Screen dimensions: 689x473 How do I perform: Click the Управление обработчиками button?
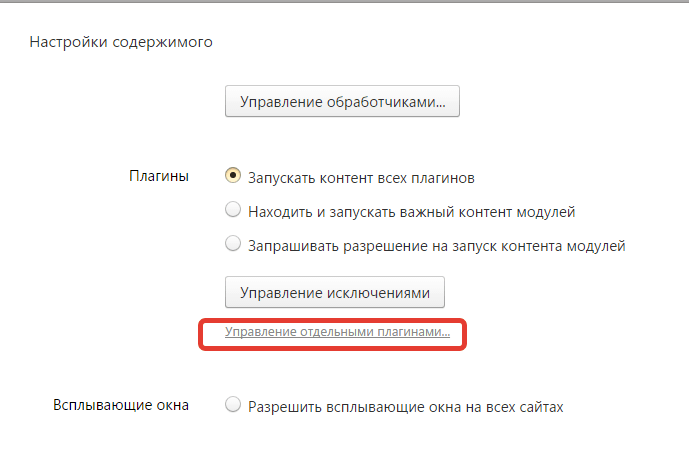tap(342, 102)
